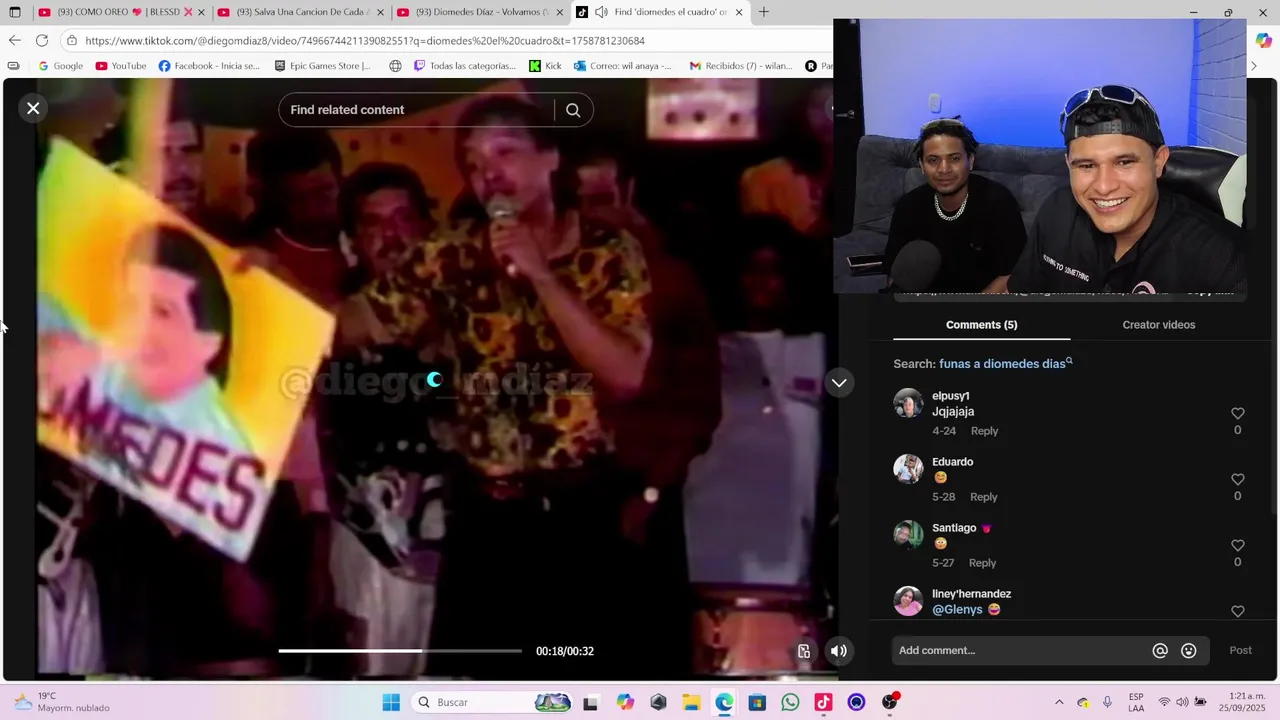Close the Salva Una Cancion tab
This screenshot has width=1280, height=720.
(380, 12)
